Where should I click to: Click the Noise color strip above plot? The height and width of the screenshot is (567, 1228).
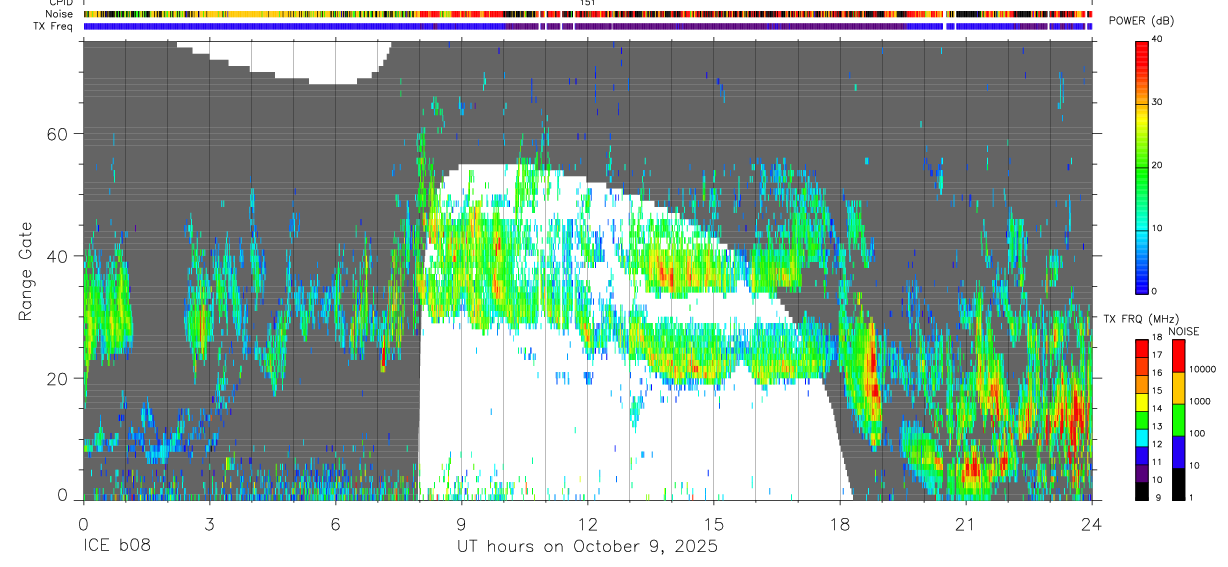587,15
